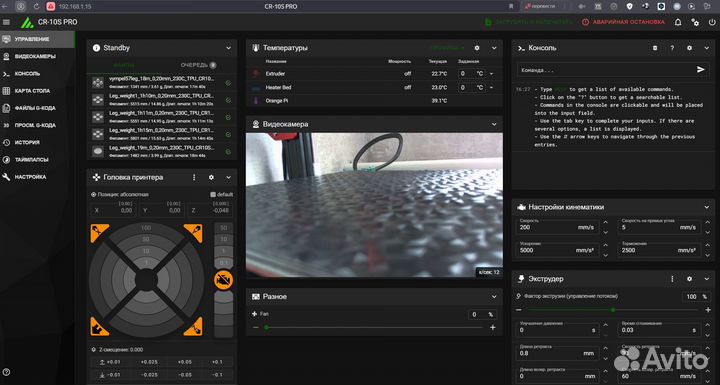720x385 pixels.
Task: Click the Скорость 200 mm/s field
Action: click(x=557, y=226)
